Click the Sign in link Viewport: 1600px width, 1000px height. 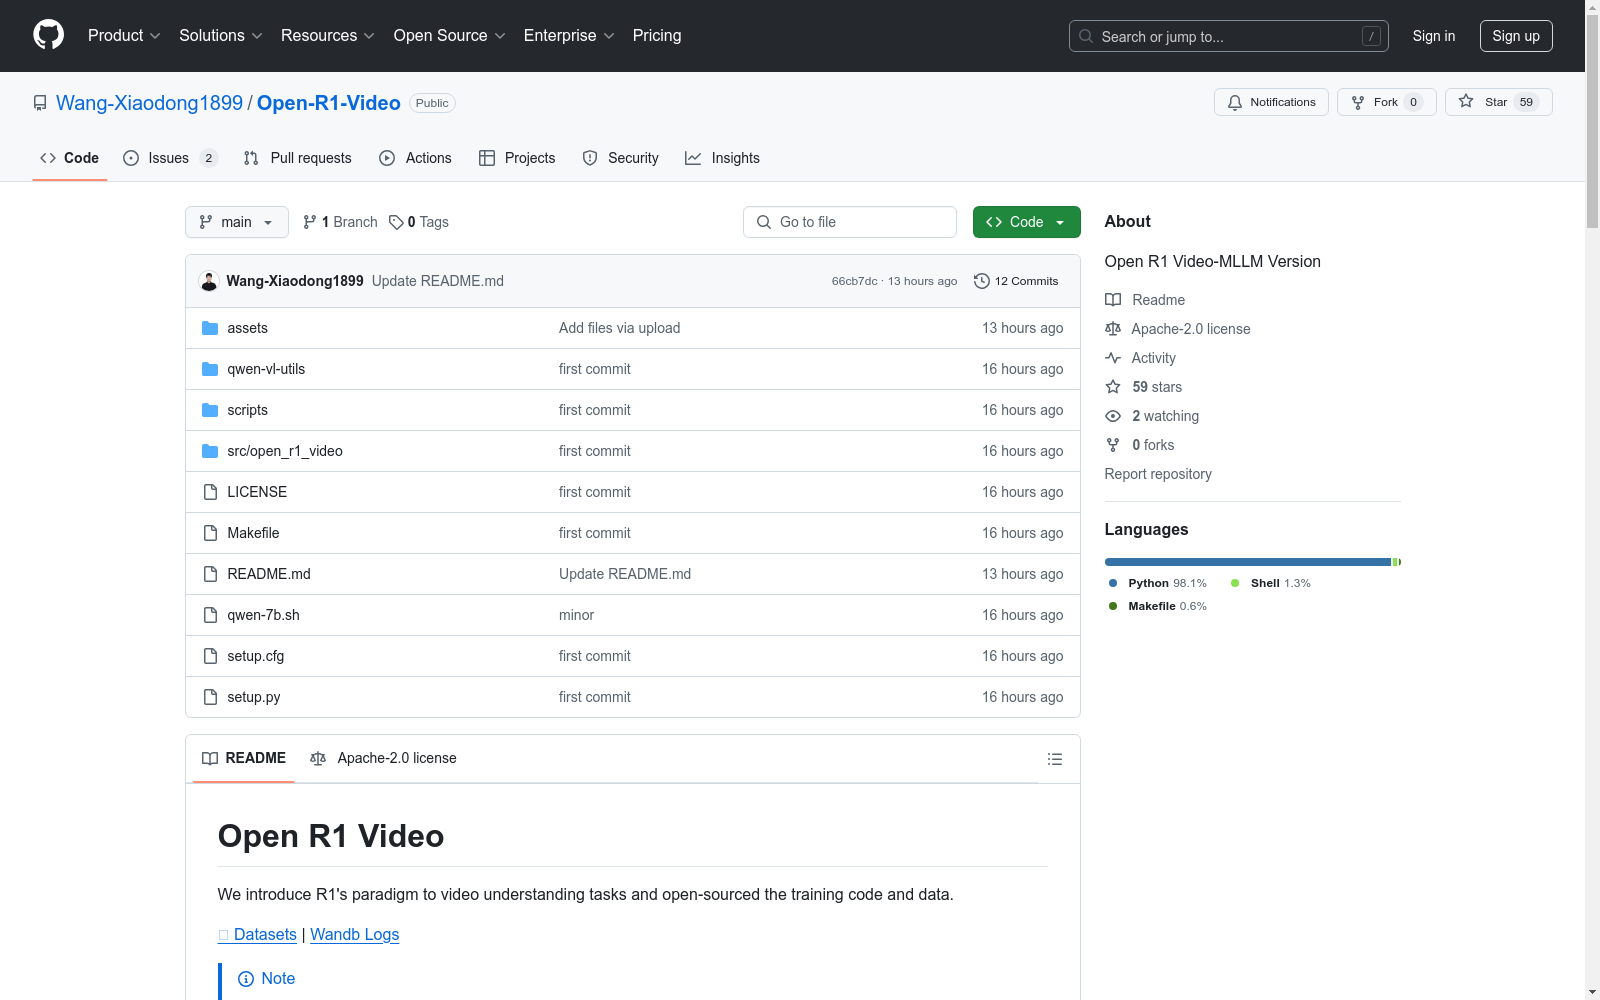click(x=1434, y=36)
